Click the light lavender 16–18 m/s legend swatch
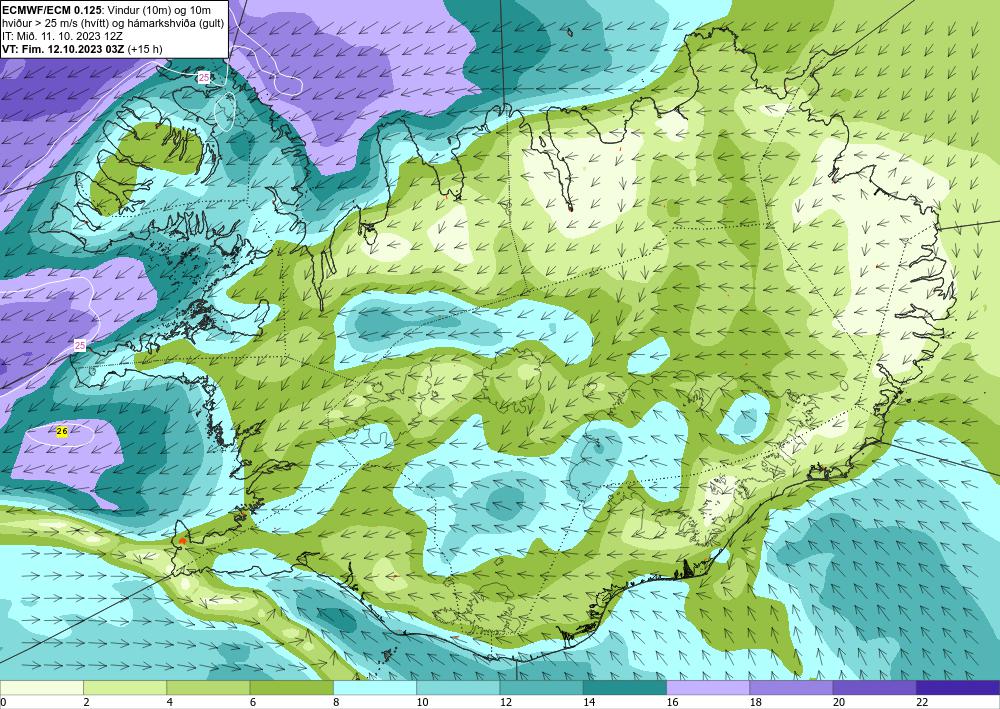 point(708,687)
